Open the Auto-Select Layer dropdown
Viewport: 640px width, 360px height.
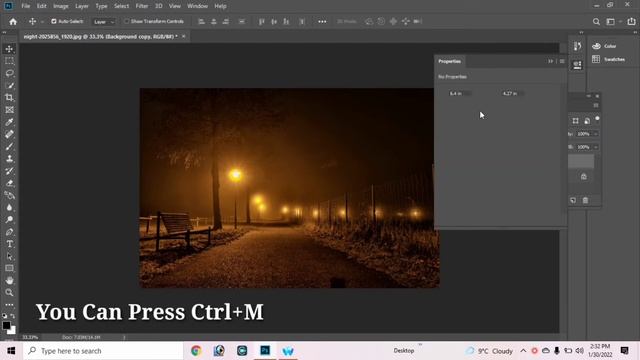coord(104,22)
